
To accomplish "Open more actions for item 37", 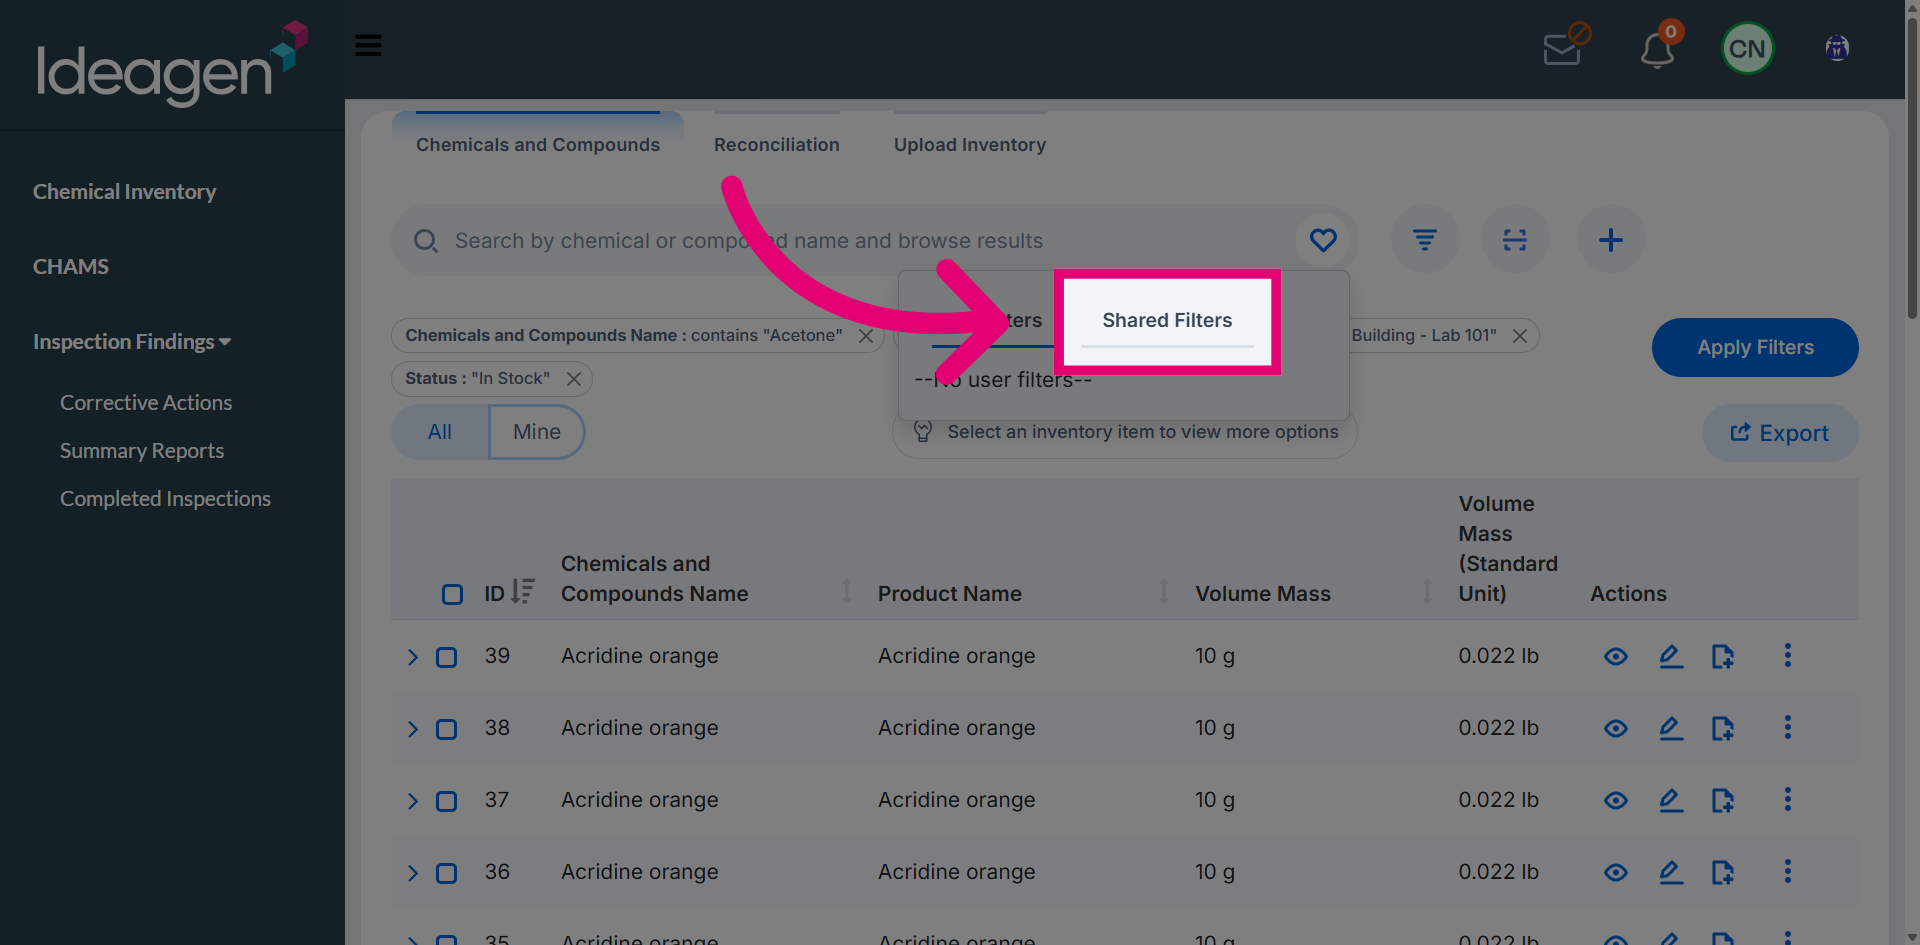I will pyautogui.click(x=1788, y=799).
